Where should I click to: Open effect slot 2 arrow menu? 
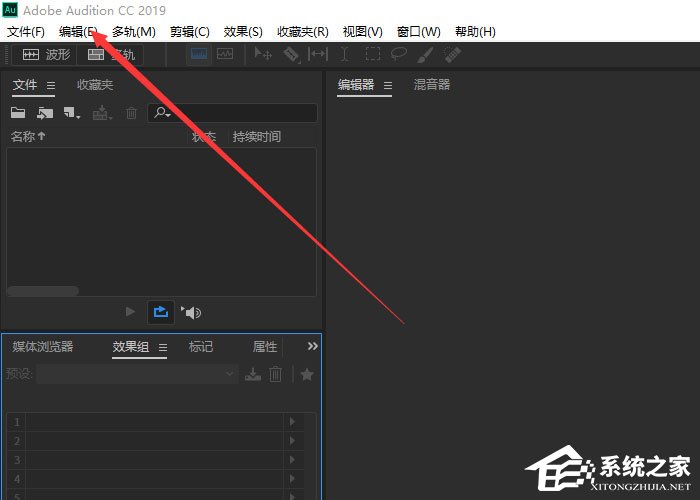coord(292,441)
